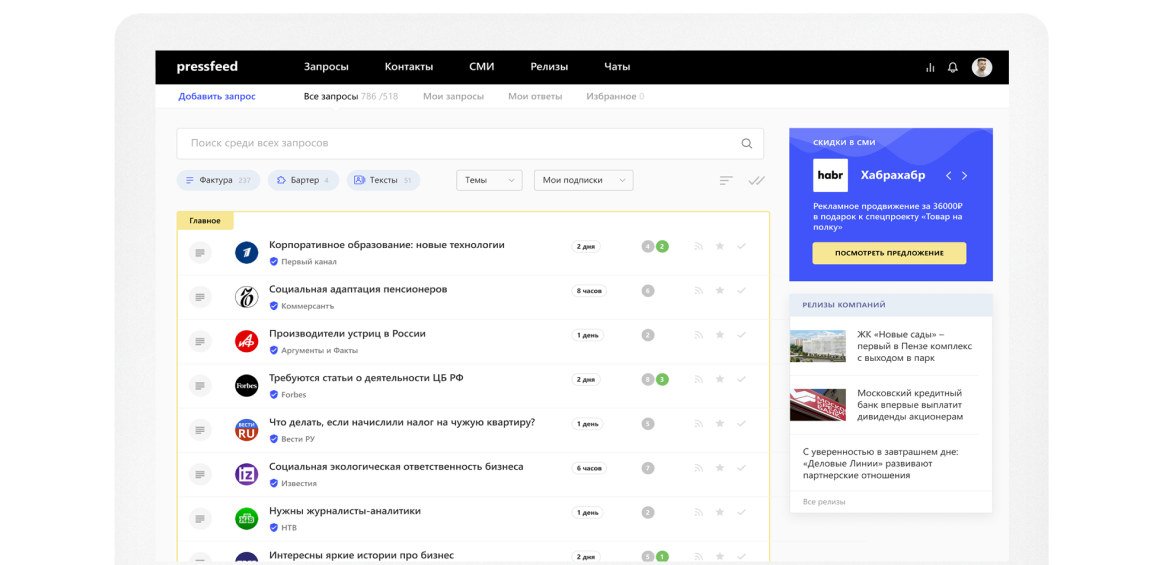
Task: Show previous offer in Скидки в СМИ
Action: pyautogui.click(x=949, y=176)
